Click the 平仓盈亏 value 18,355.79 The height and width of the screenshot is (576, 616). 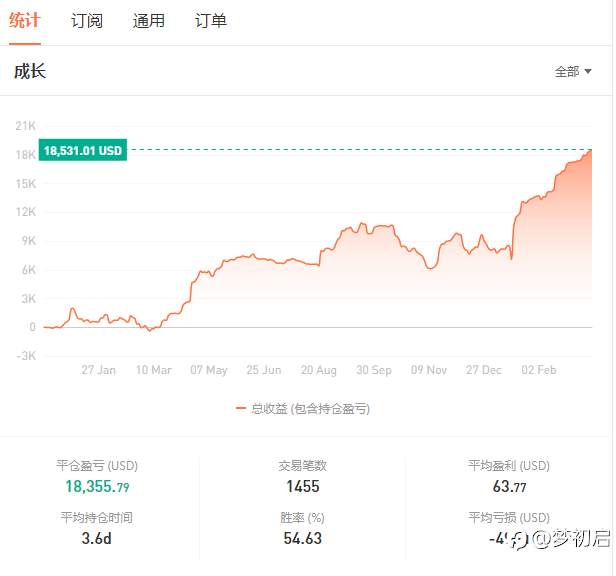(x=97, y=486)
